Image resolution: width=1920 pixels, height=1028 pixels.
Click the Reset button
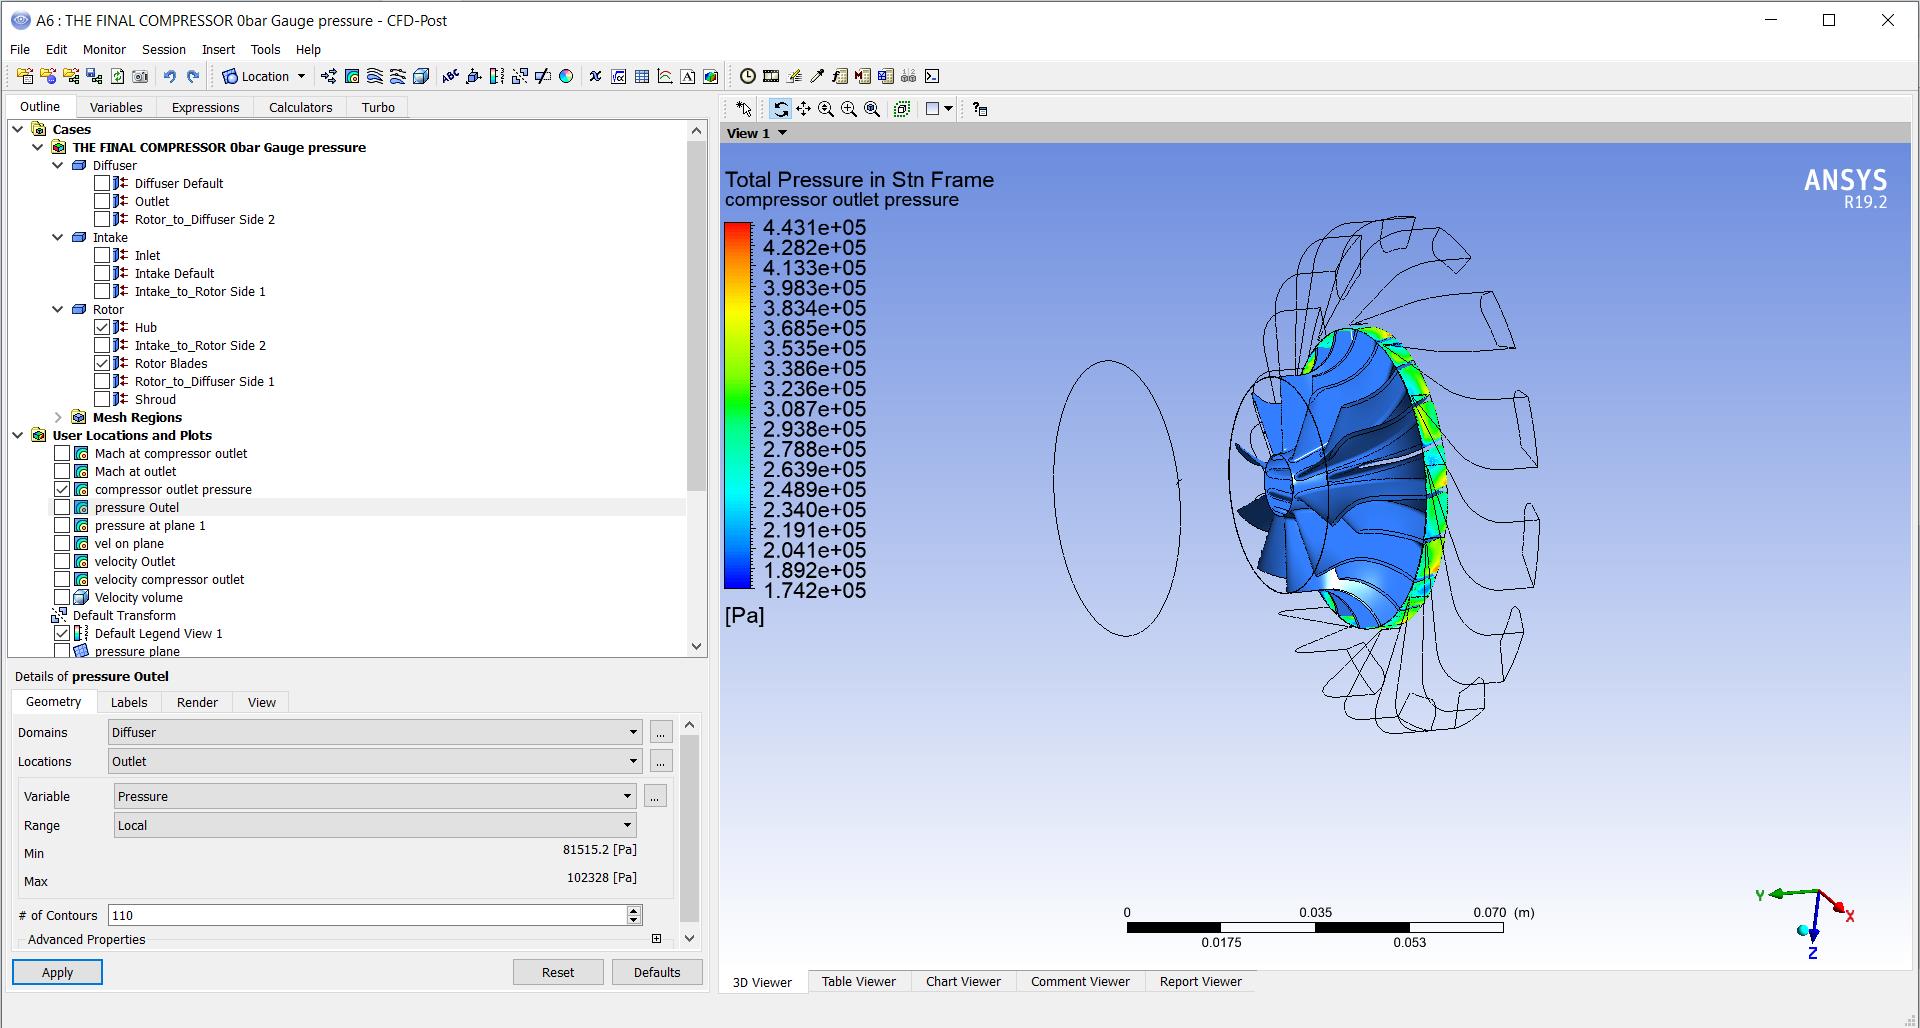coord(558,972)
